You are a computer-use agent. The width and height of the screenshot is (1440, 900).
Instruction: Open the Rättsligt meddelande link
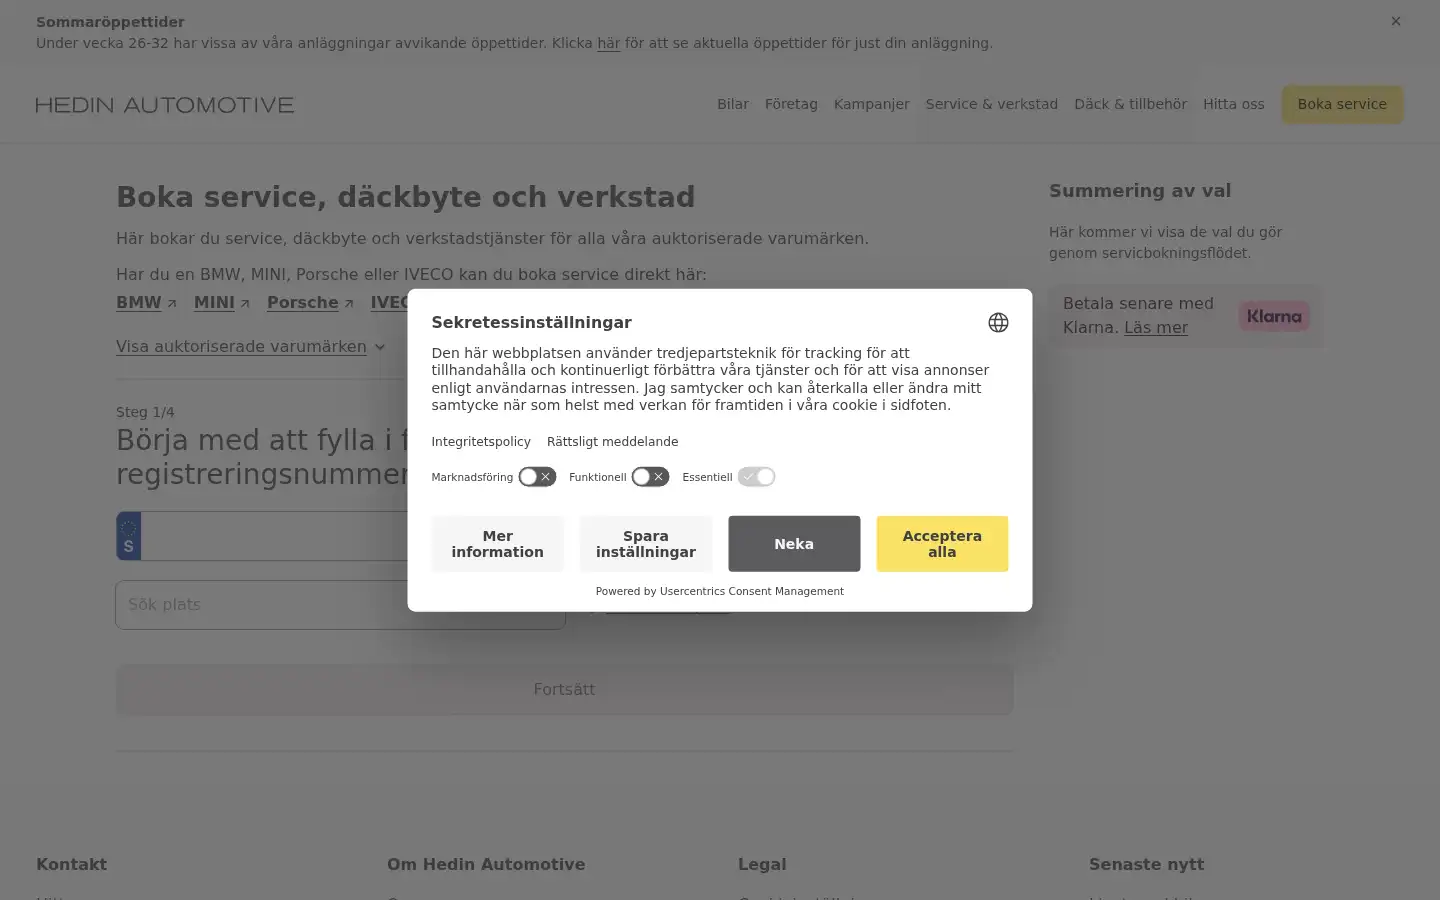click(613, 441)
